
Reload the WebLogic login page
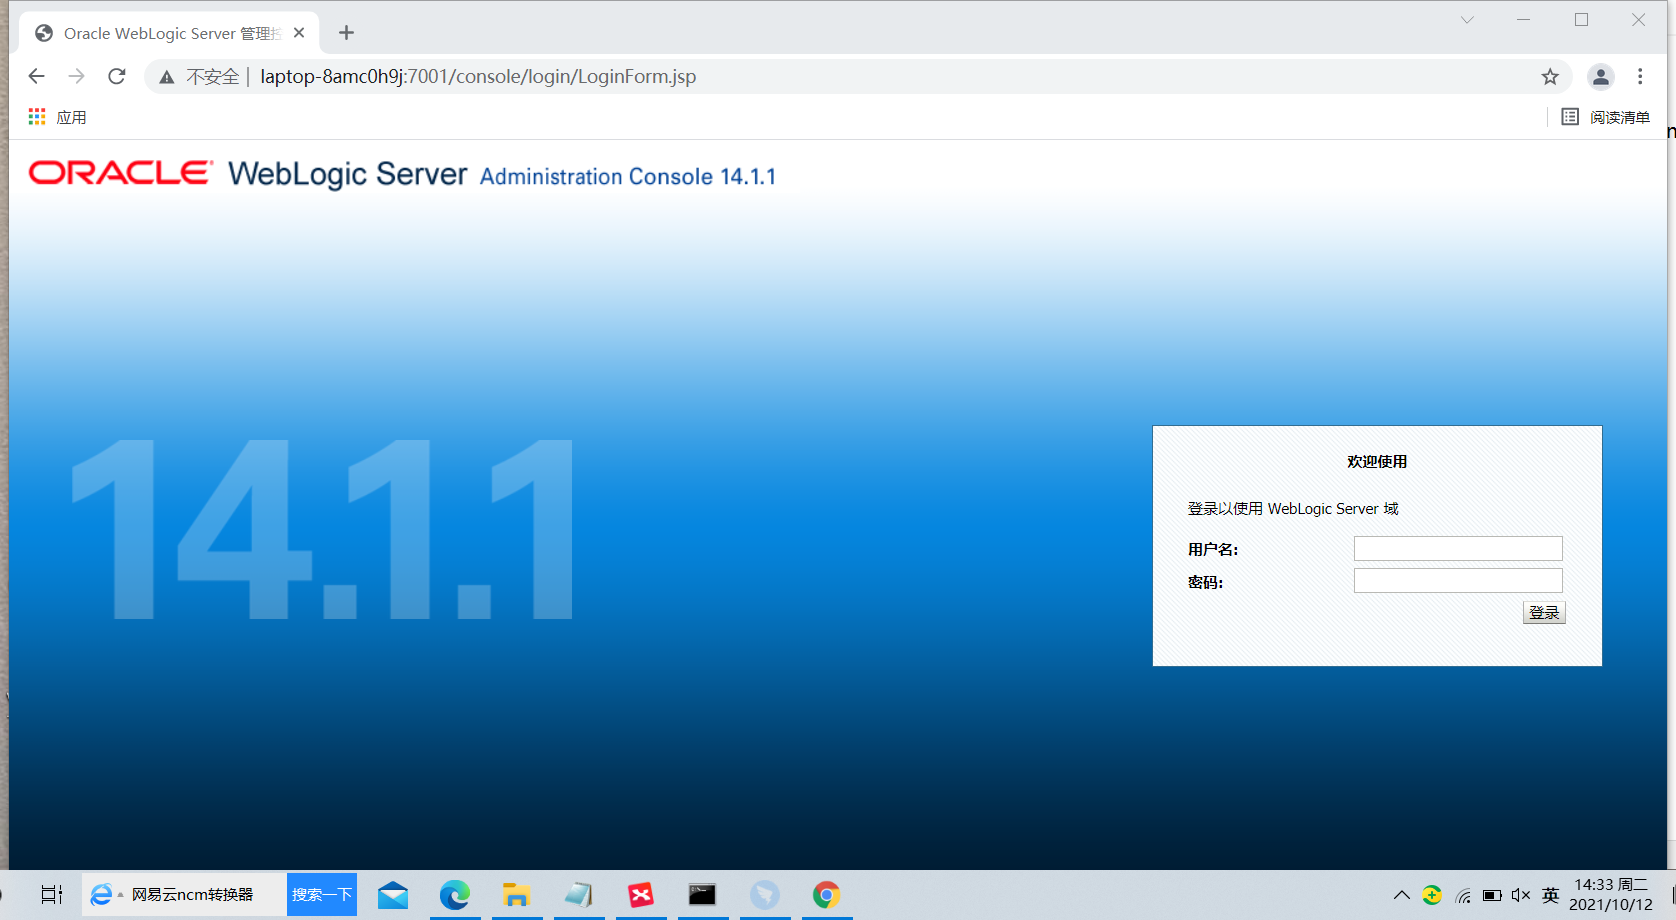tap(117, 76)
